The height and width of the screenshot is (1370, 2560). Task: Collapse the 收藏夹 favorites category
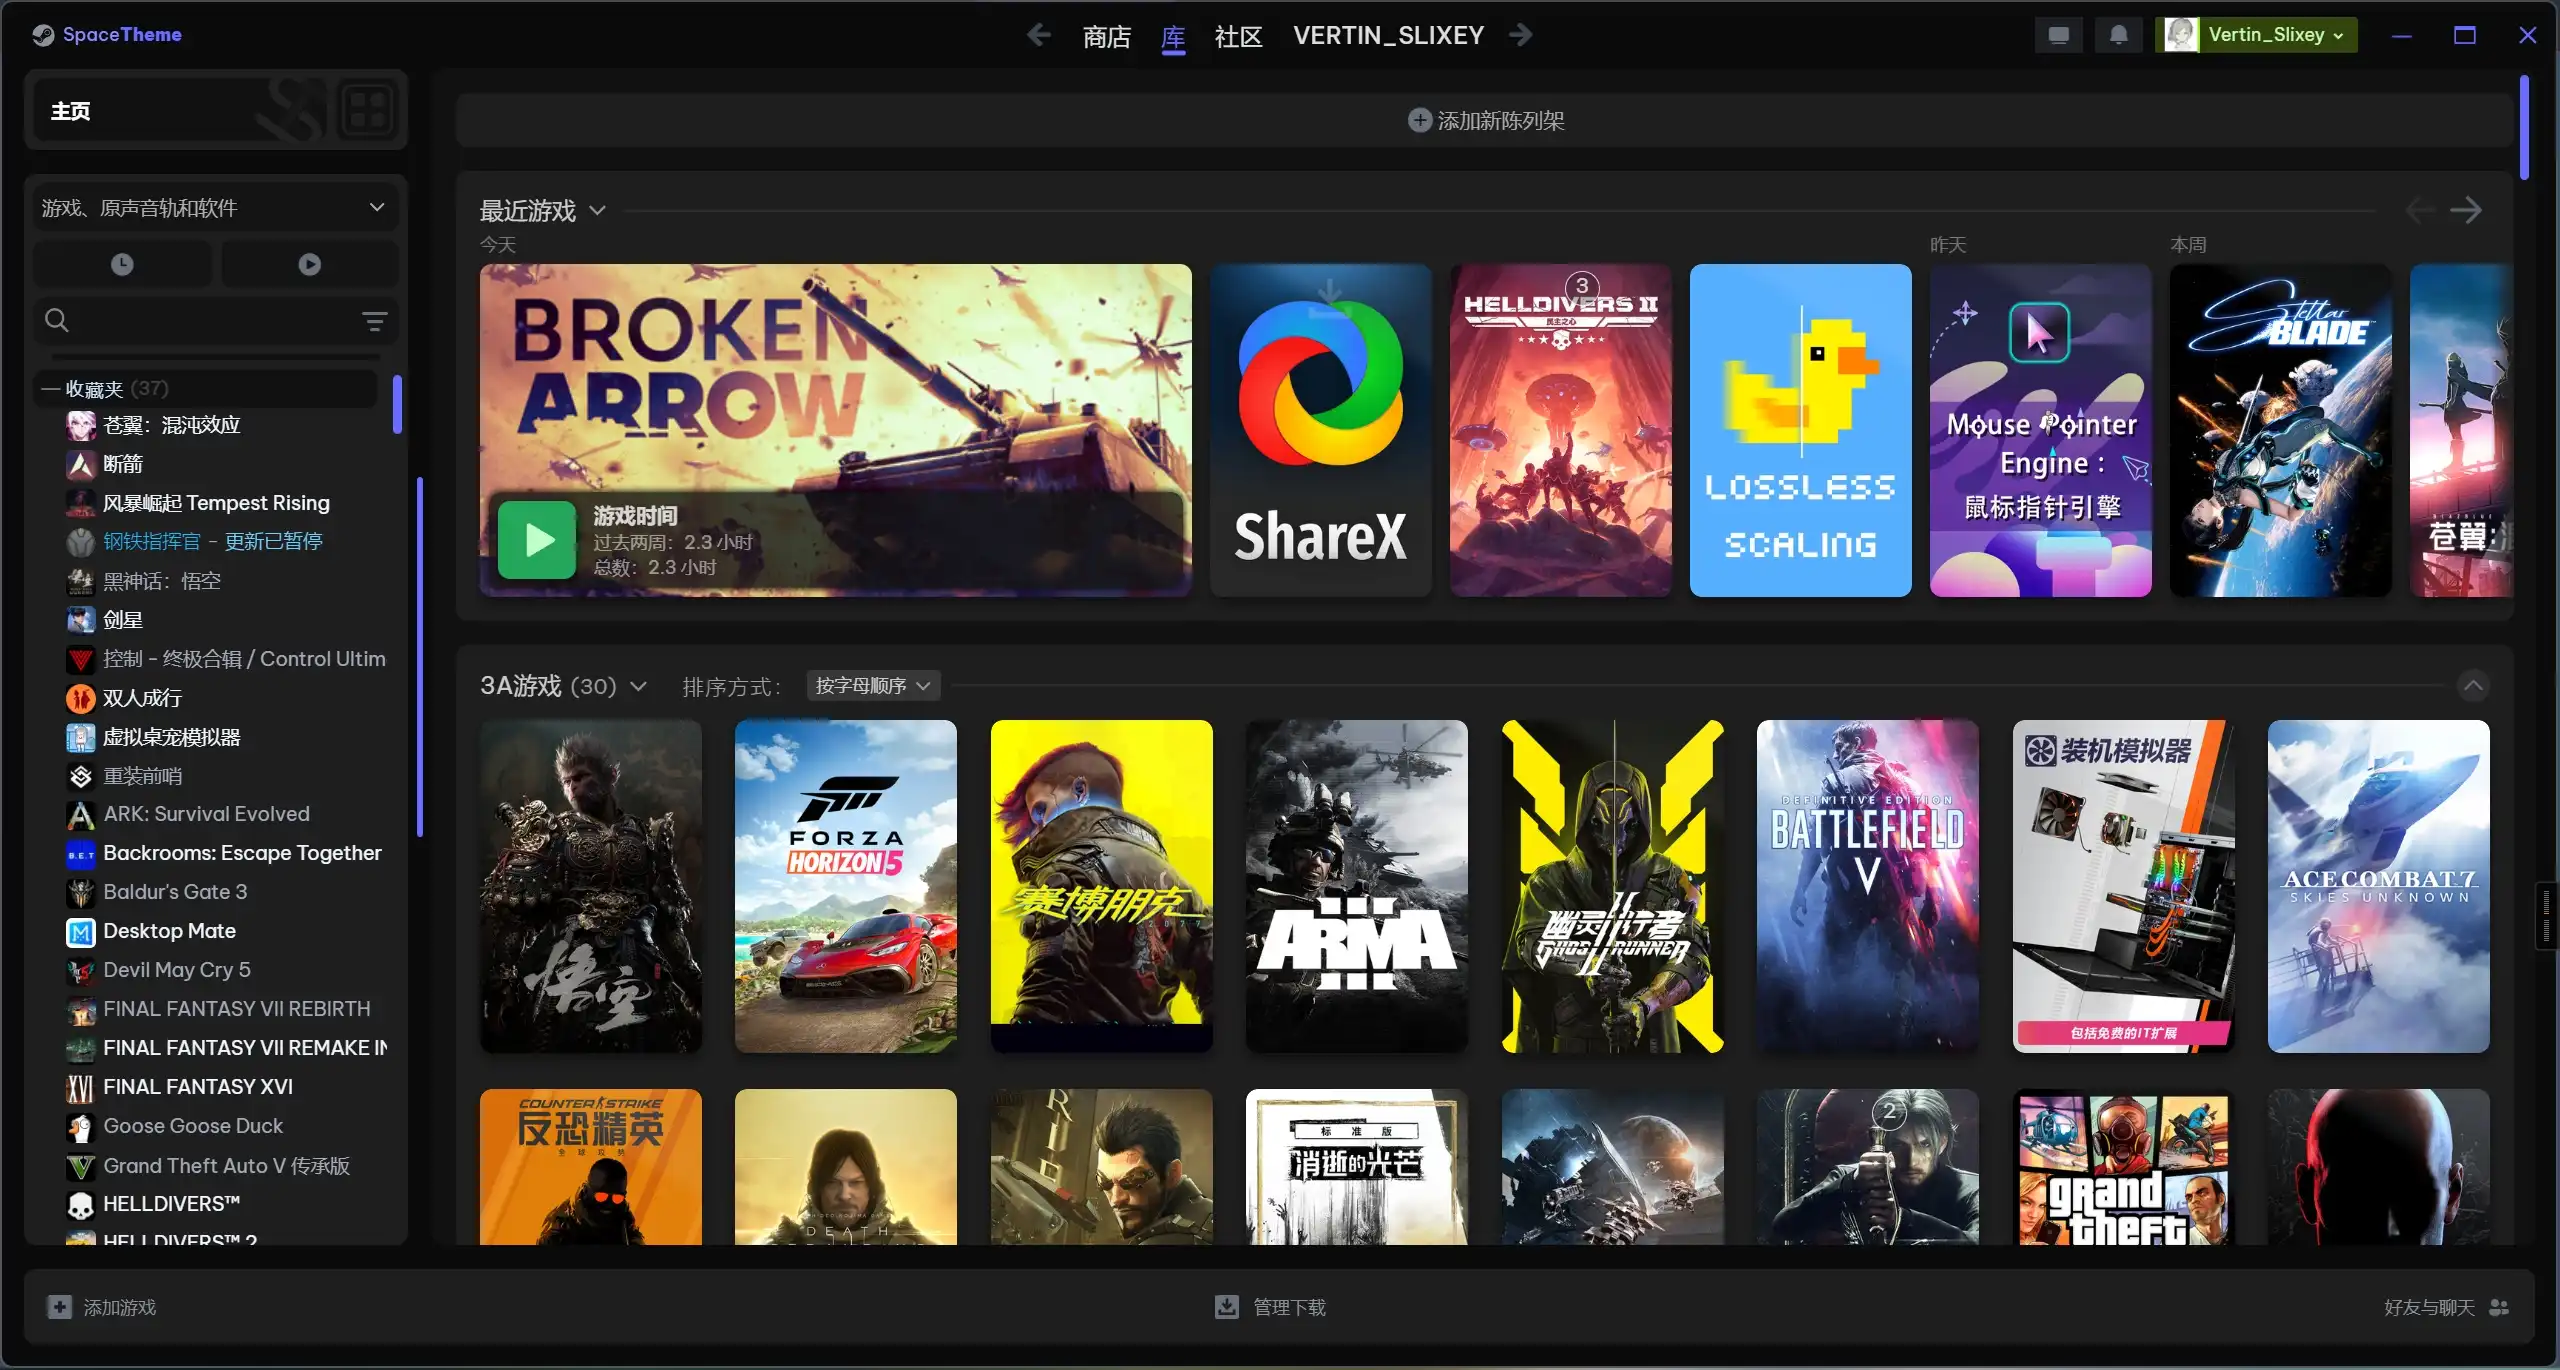coord(50,388)
